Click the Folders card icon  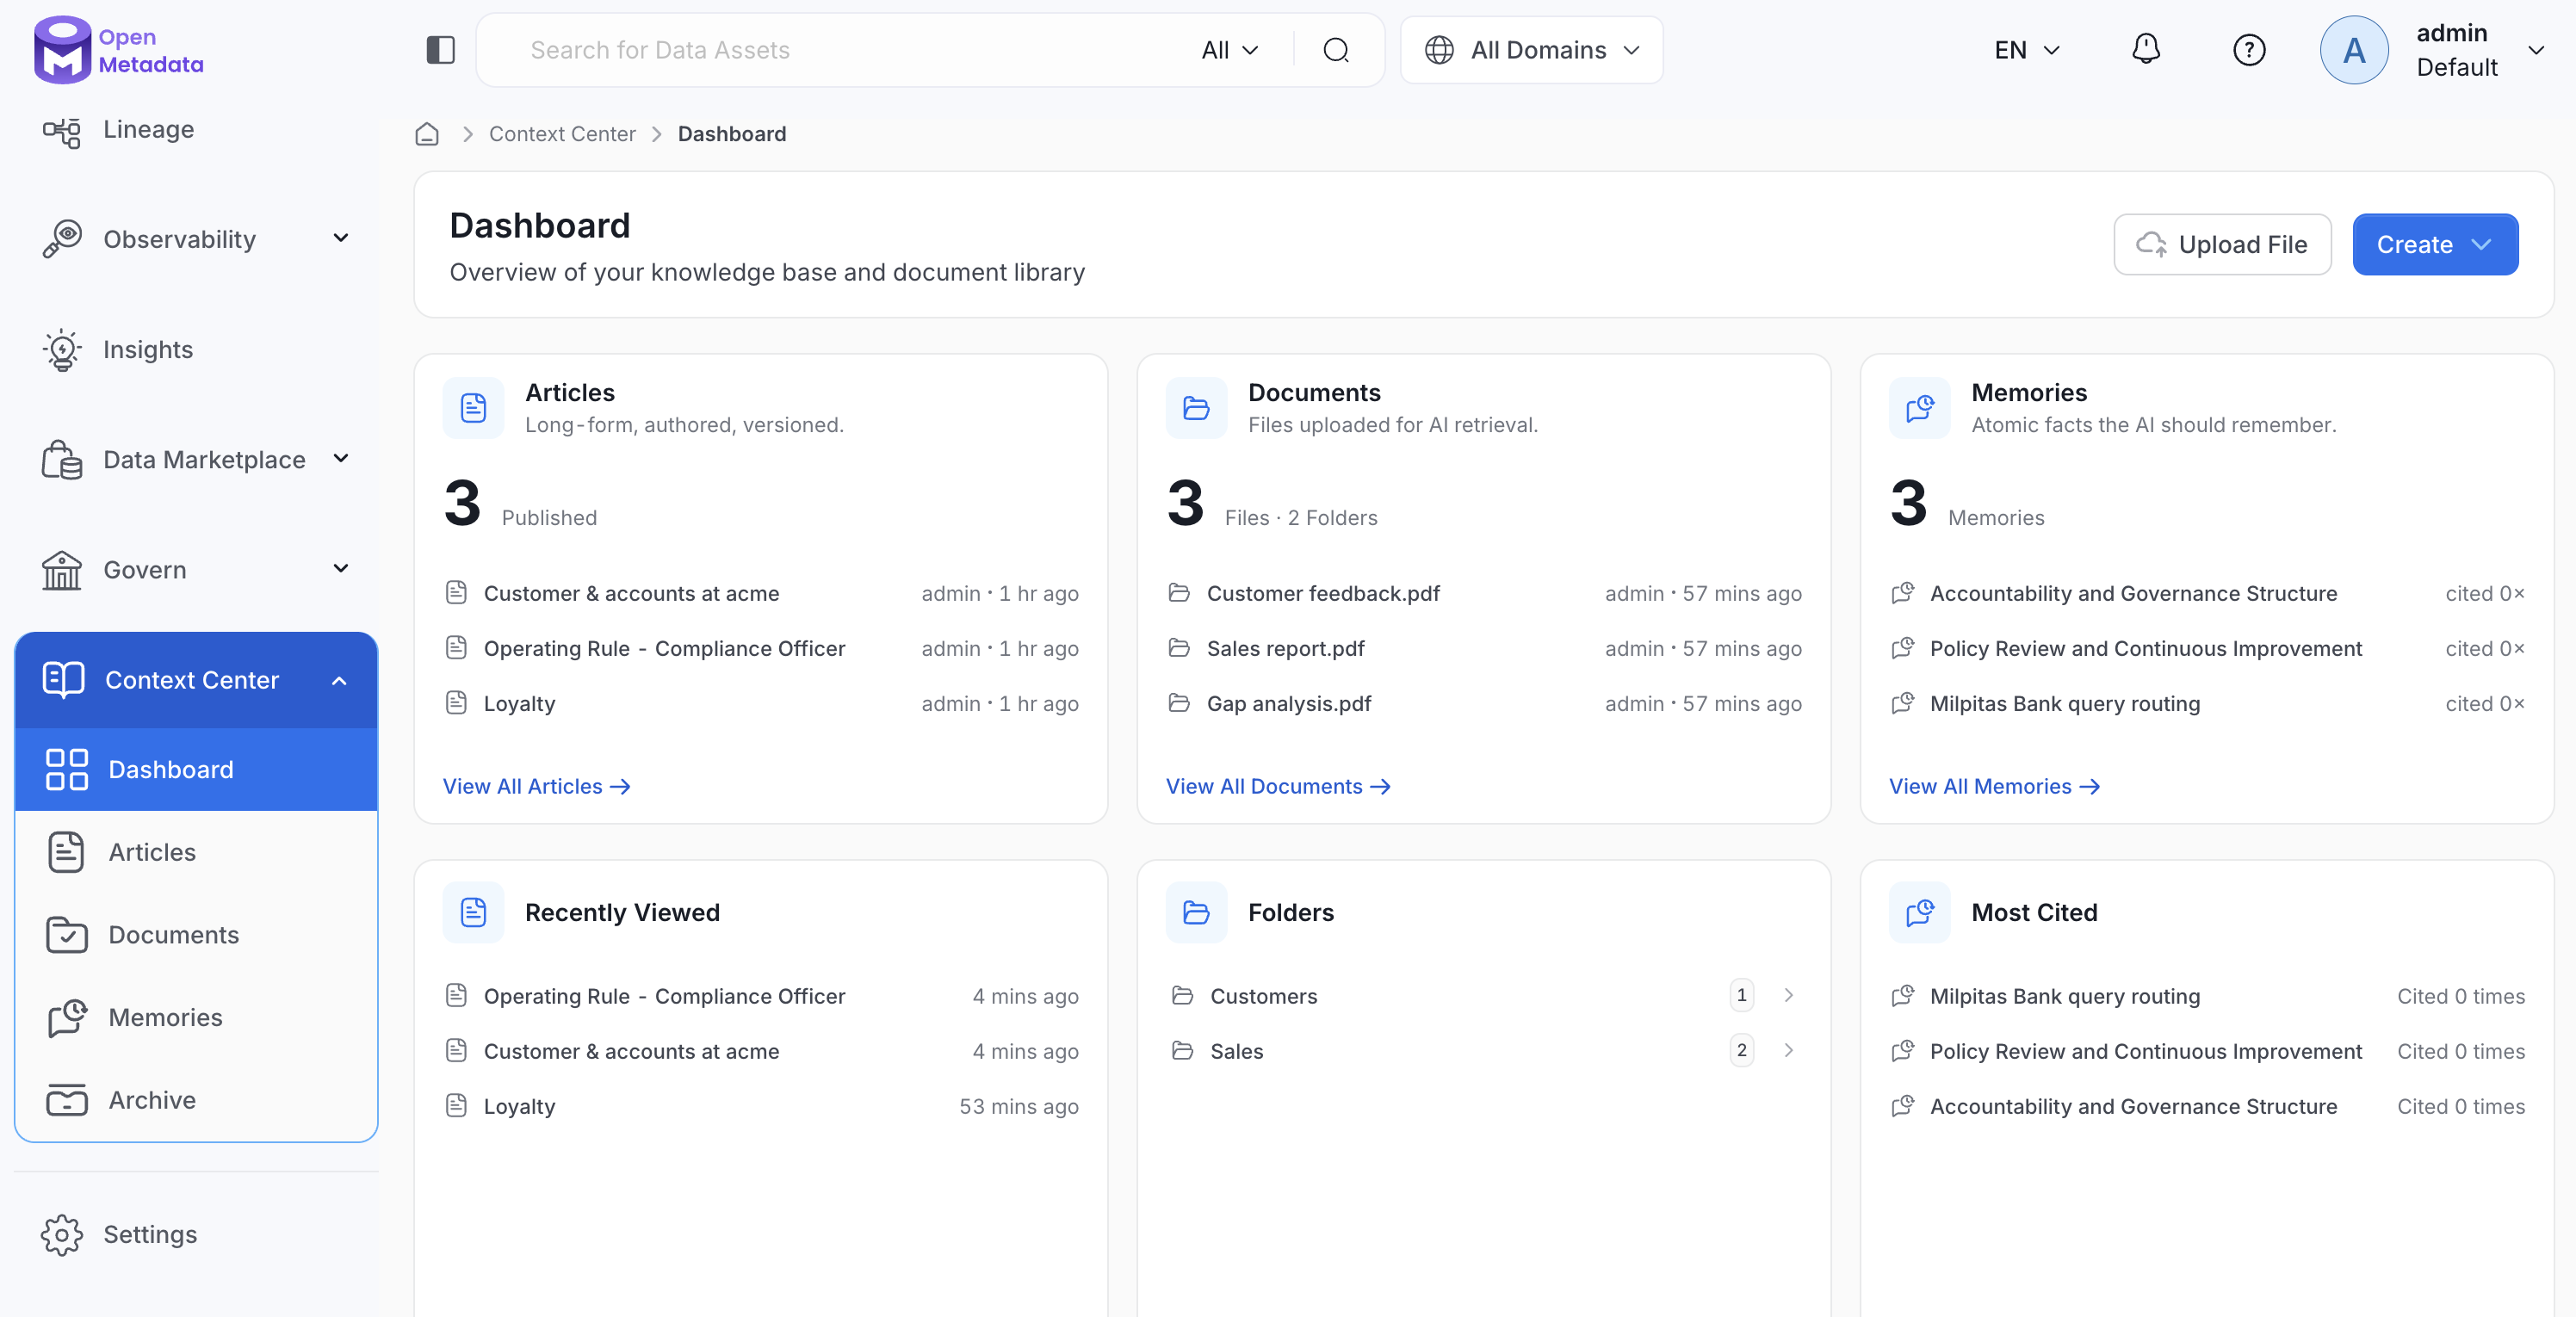[1196, 912]
